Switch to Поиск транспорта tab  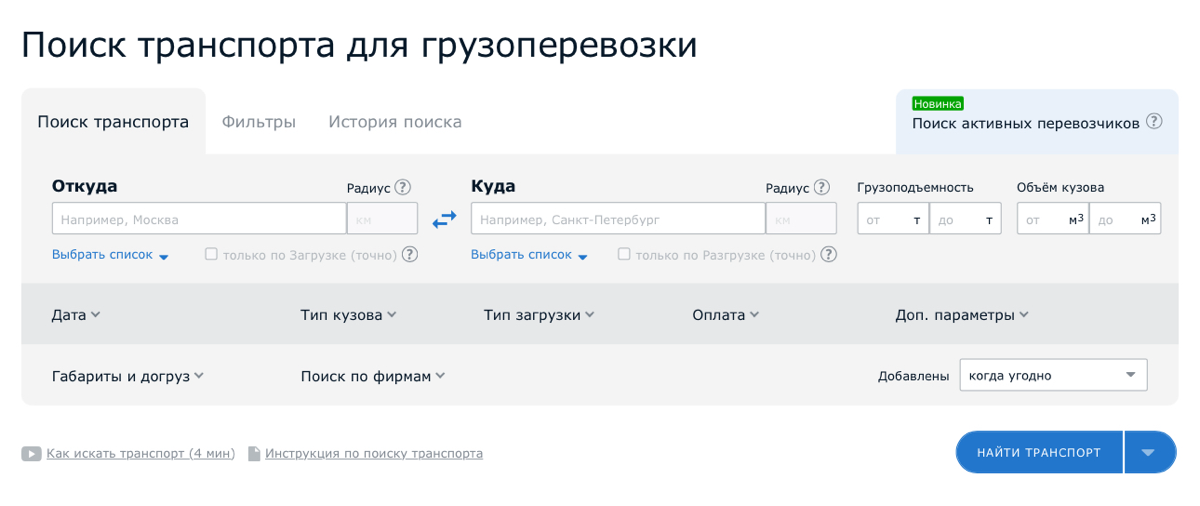pyautogui.click(x=113, y=122)
